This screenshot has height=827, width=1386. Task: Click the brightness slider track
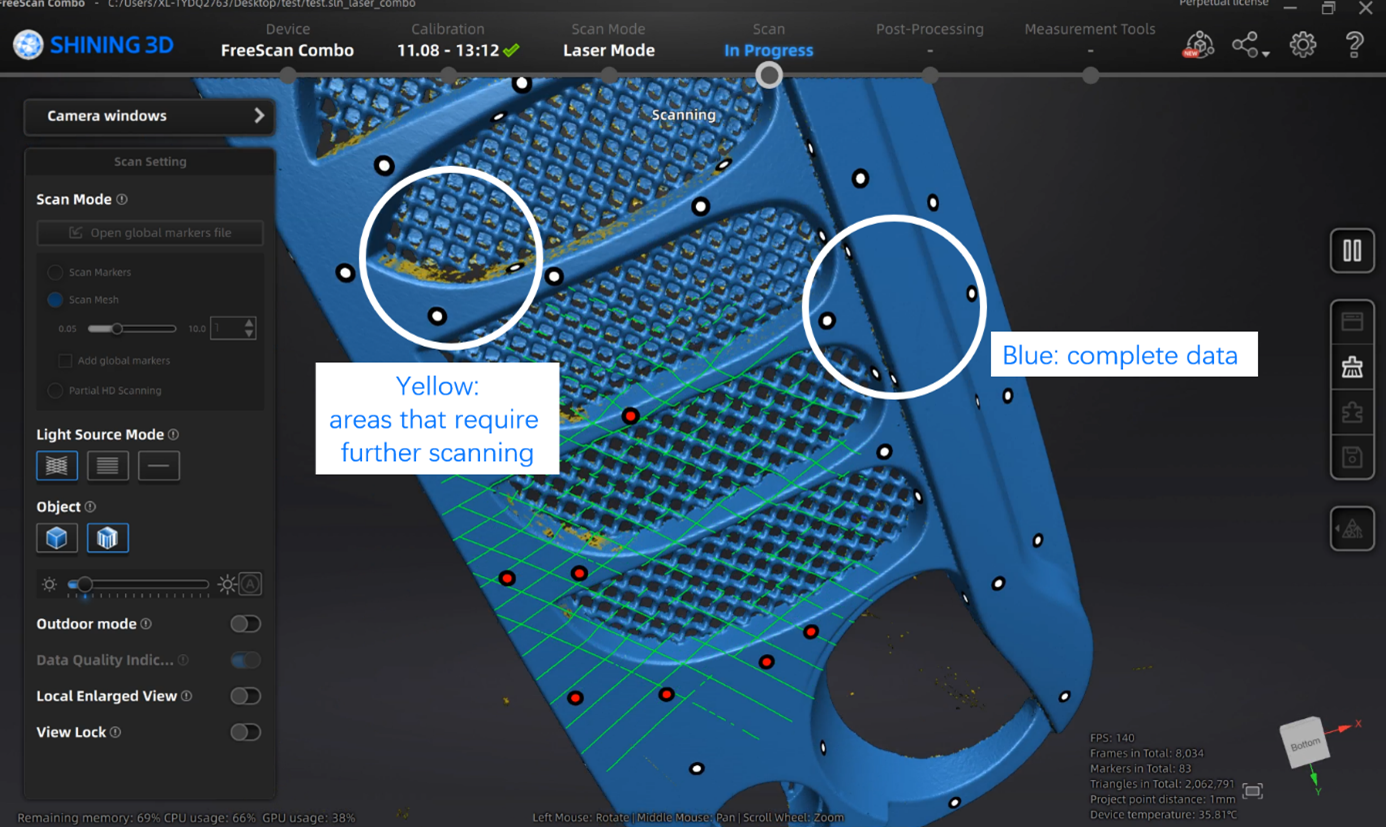click(138, 585)
